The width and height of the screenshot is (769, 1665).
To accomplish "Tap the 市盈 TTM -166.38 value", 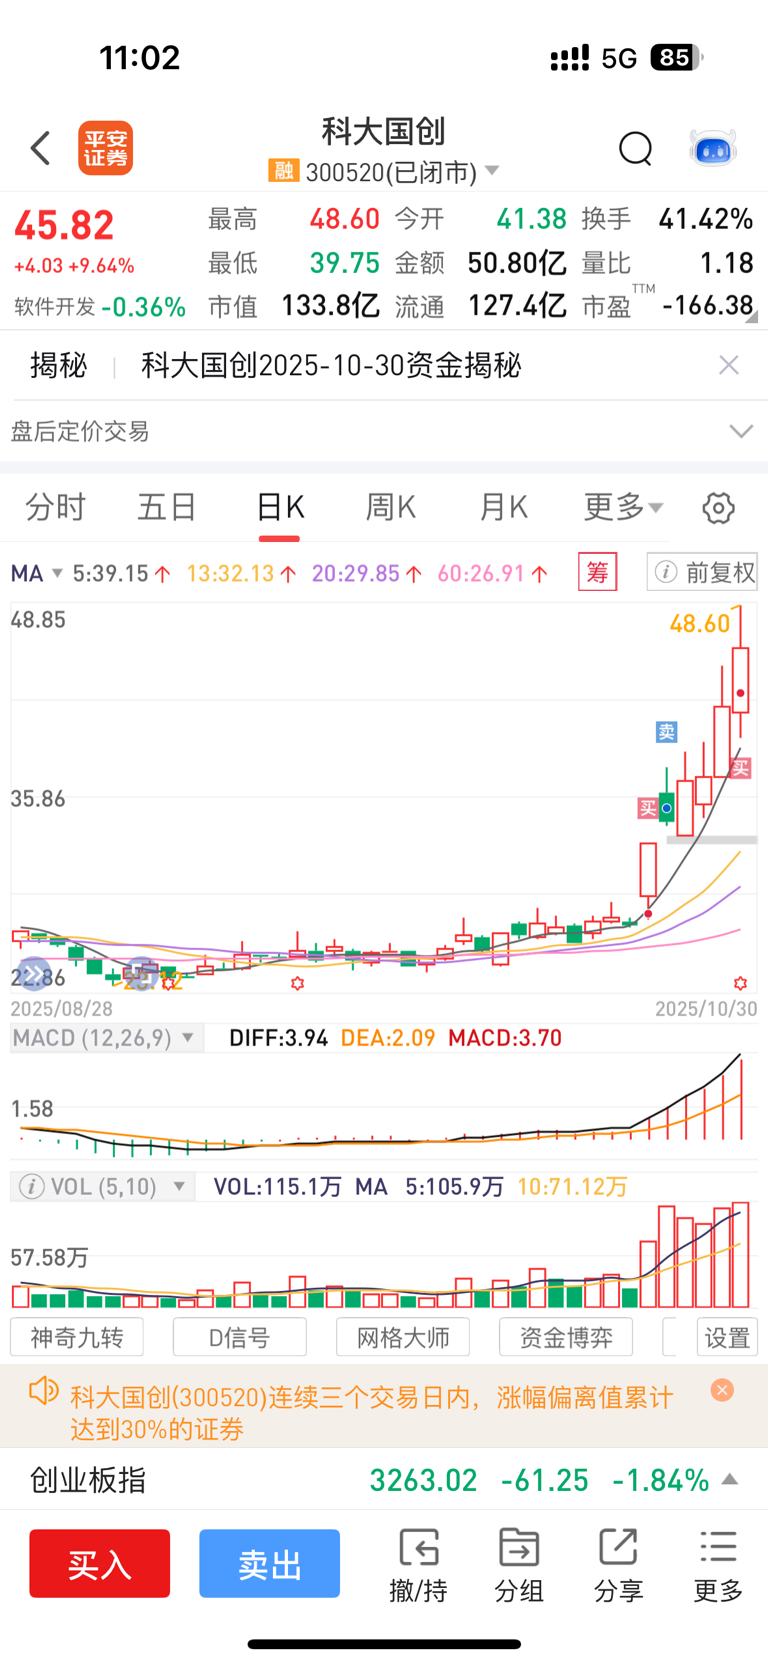I will [707, 305].
